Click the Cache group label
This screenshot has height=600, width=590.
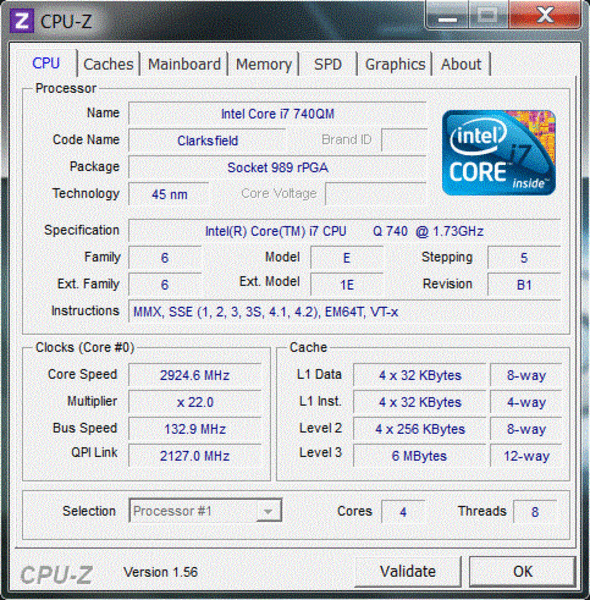pyautogui.click(x=308, y=347)
